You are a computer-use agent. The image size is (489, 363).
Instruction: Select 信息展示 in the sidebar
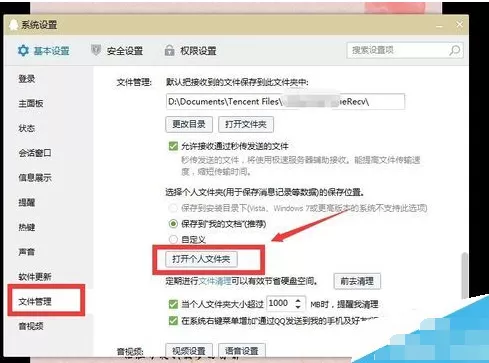tap(35, 178)
